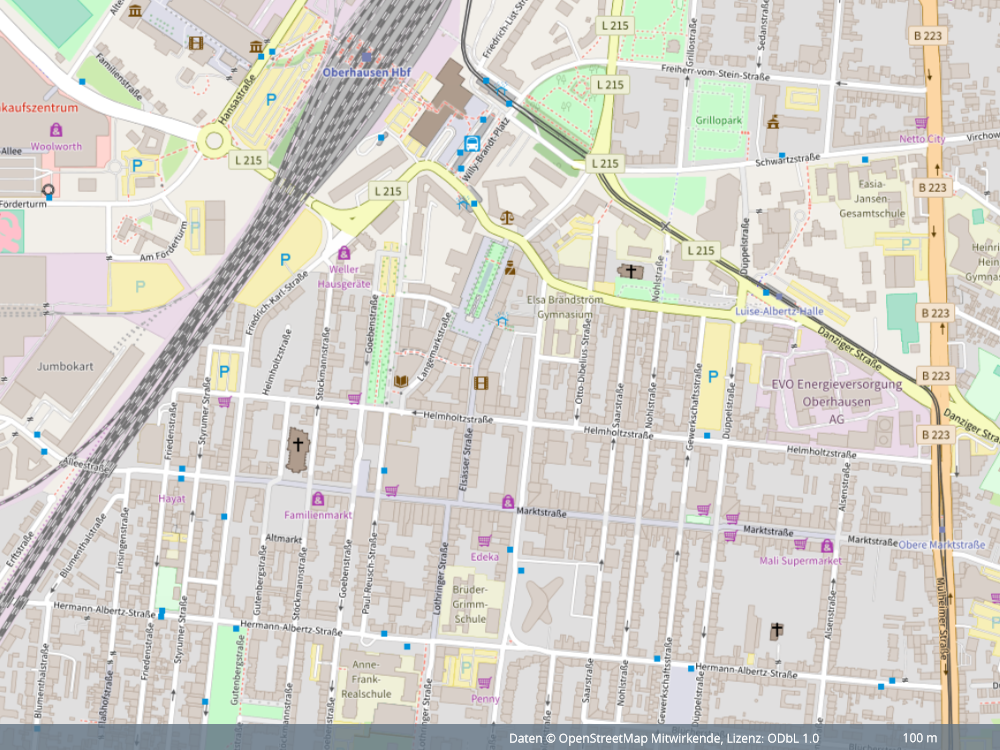
Task: Select the cinema film icon above Helmholtzstraße
Action: click(482, 382)
